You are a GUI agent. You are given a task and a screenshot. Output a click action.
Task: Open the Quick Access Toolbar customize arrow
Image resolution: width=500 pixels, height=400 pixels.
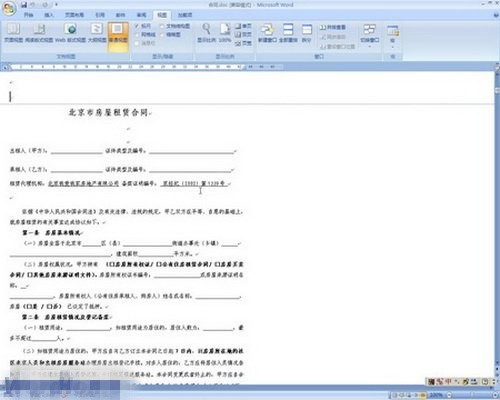pyautogui.click(x=57, y=5)
